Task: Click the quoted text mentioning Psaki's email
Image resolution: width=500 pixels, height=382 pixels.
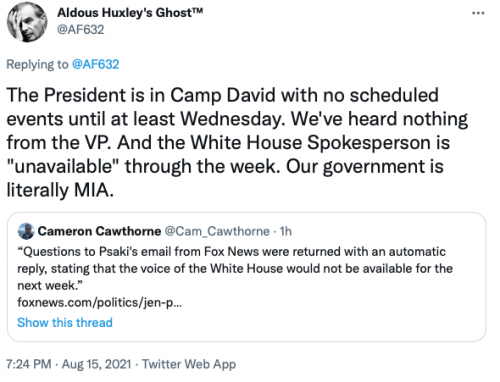Action: [x=235, y=268]
